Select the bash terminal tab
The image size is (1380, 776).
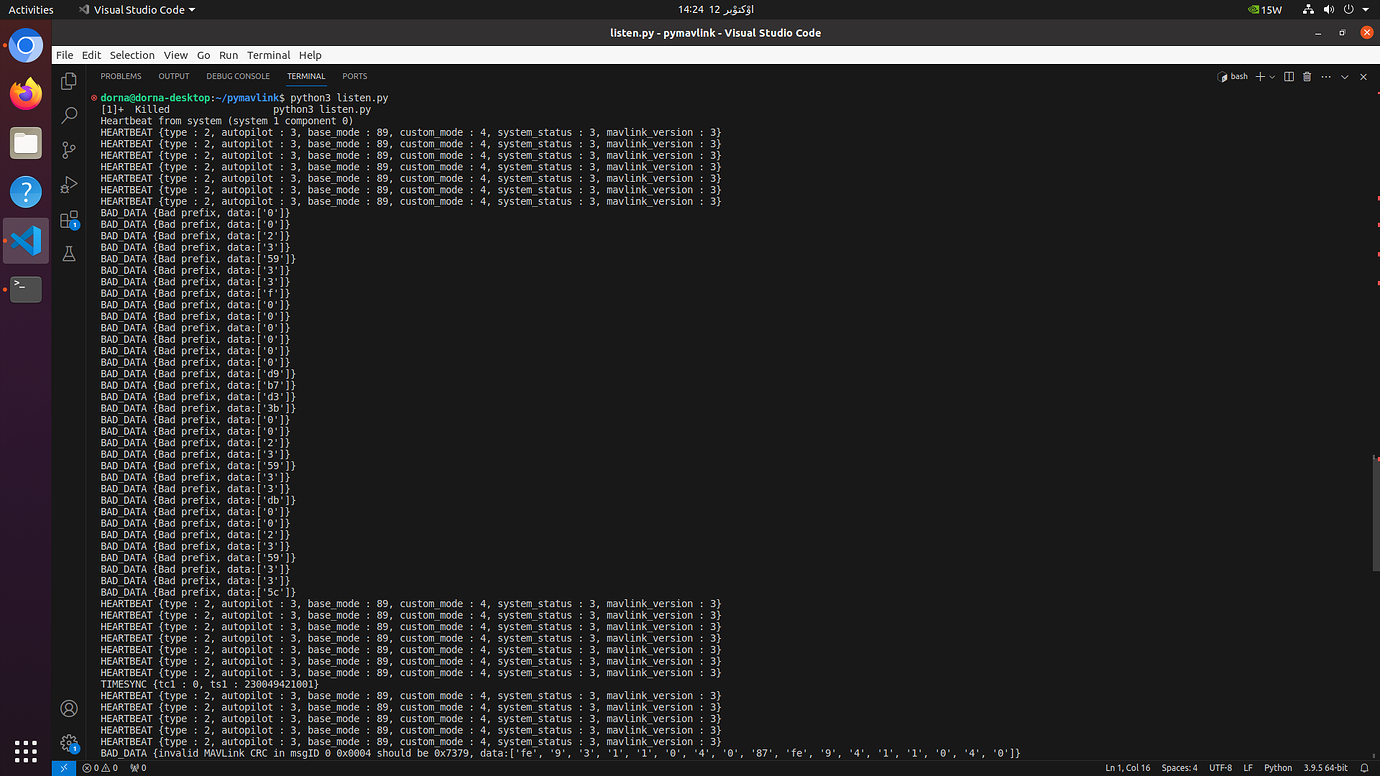click(x=1233, y=76)
